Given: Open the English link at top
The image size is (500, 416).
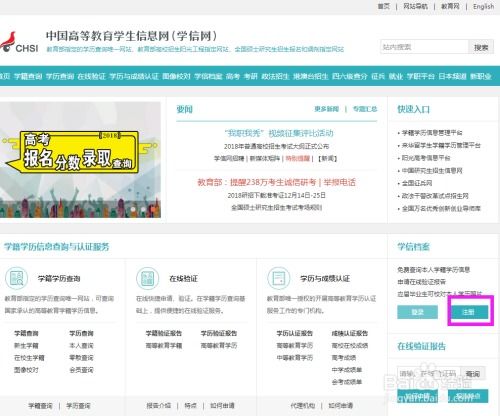Looking at the screenshot, I should pos(483,6).
